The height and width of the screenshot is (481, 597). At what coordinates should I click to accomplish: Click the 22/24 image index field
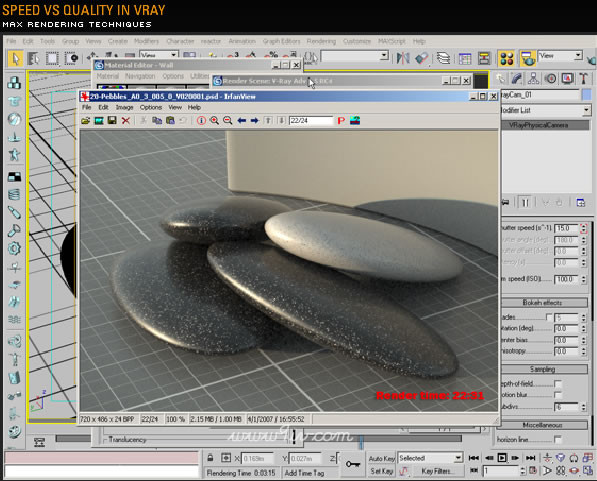[310, 121]
